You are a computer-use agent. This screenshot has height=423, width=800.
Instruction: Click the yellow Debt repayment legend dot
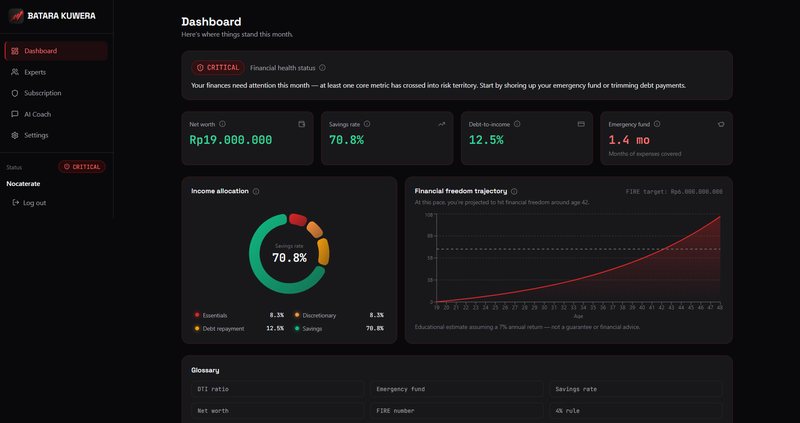pyautogui.click(x=197, y=329)
